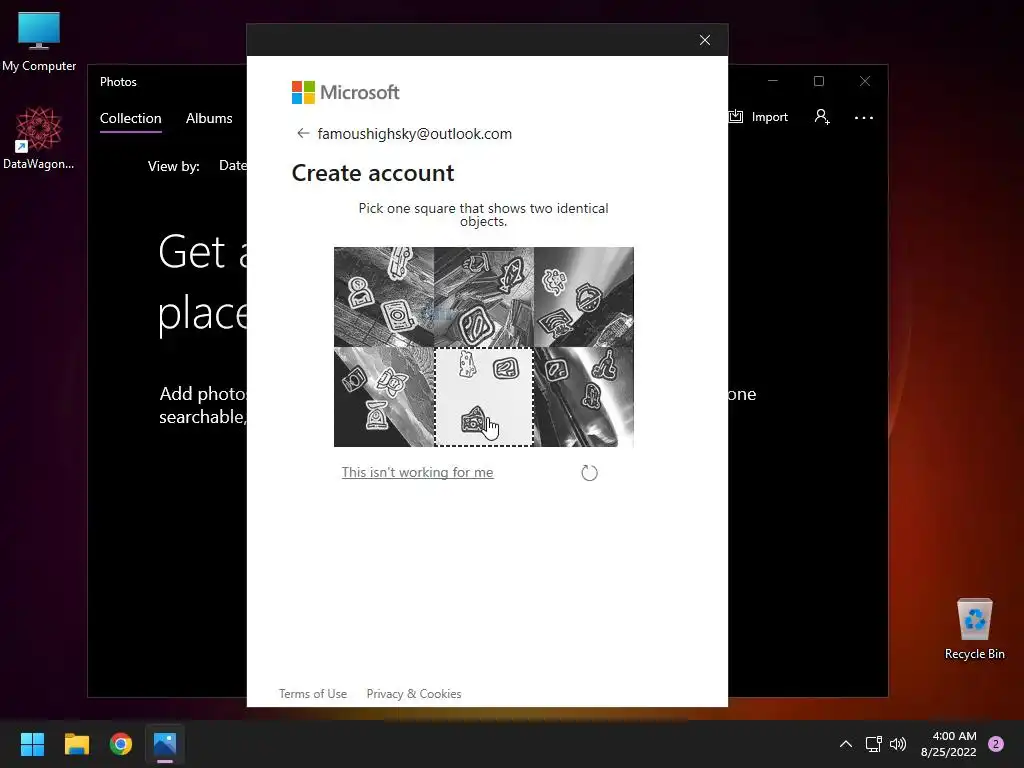Open the "This isn't working for me" link
This screenshot has height=768, width=1024.
click(417, 472)
